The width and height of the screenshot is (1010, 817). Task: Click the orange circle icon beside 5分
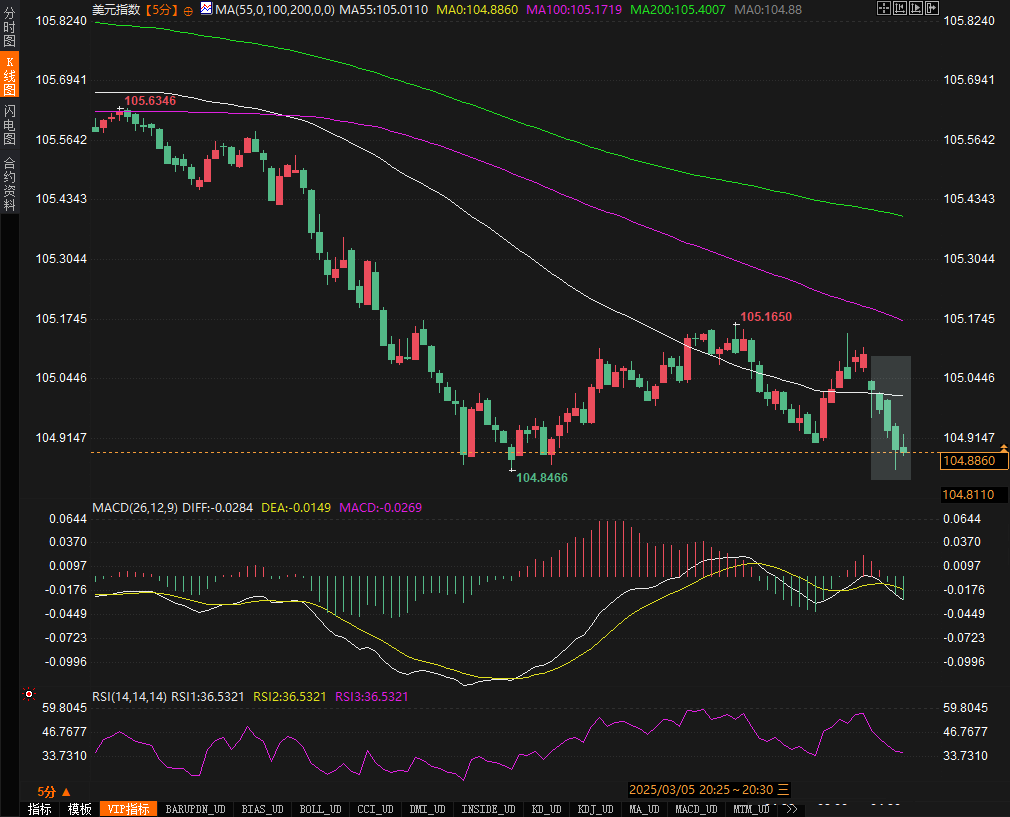[x=188, y=9]
